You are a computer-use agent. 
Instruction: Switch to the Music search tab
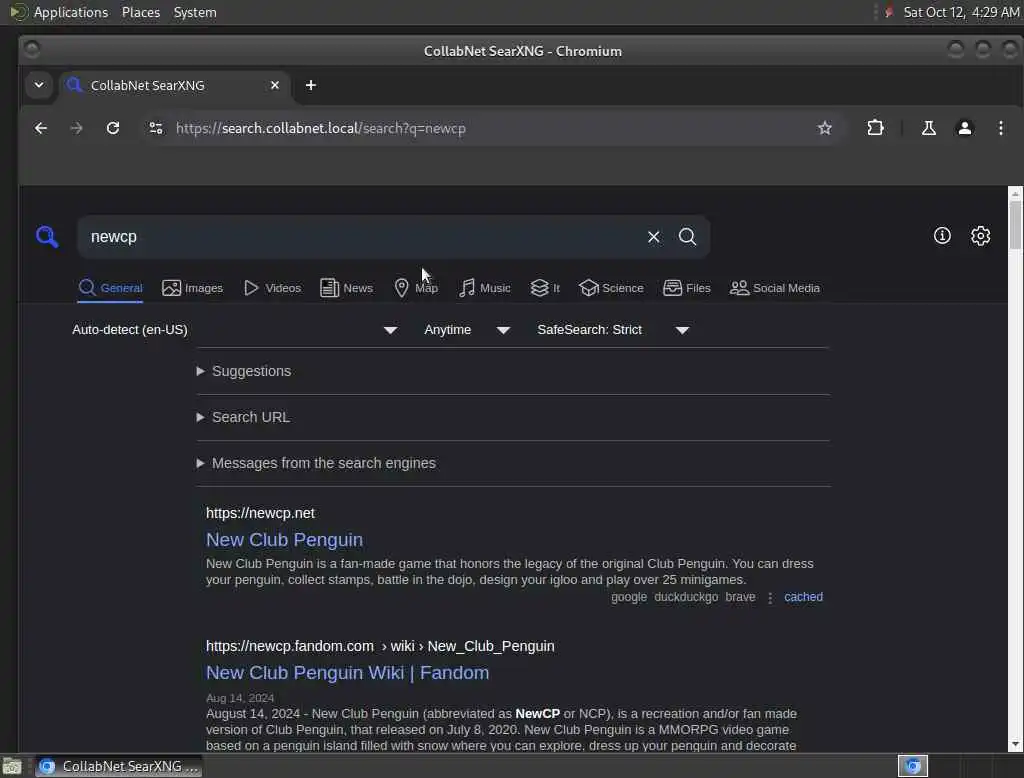click(x=485, y=288)
